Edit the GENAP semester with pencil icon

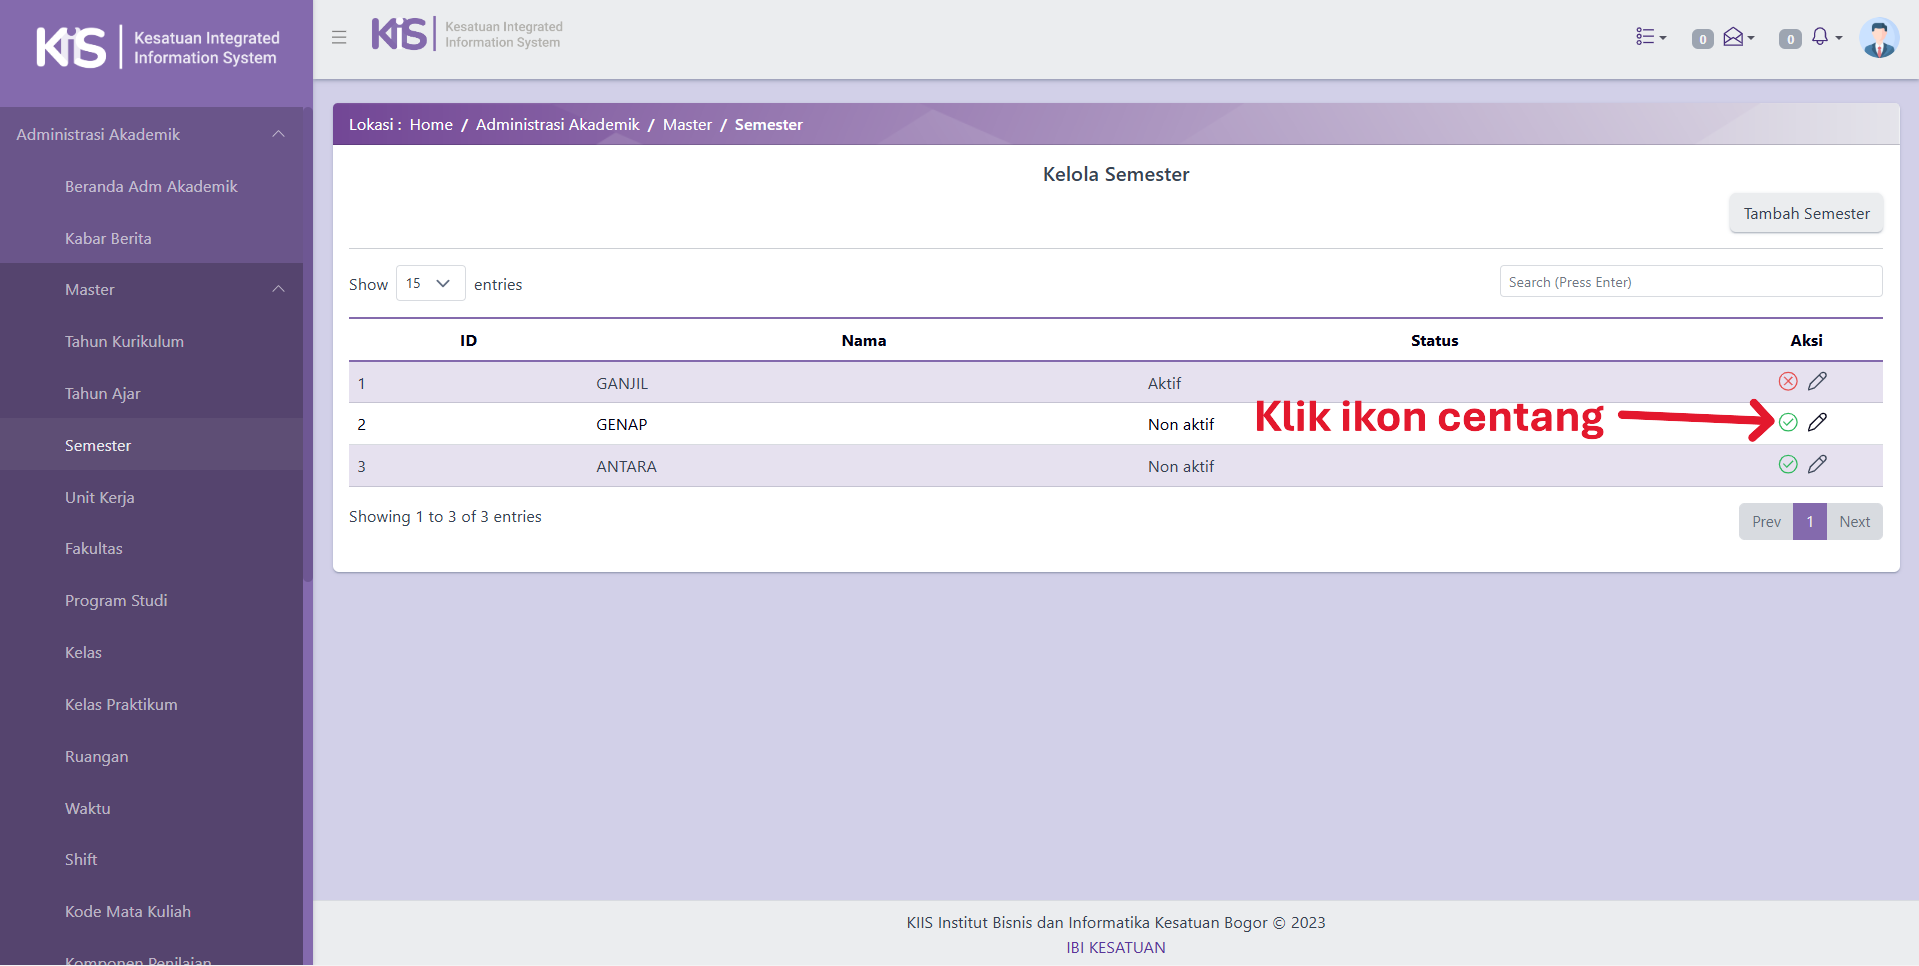click(x=1817, y=422)
